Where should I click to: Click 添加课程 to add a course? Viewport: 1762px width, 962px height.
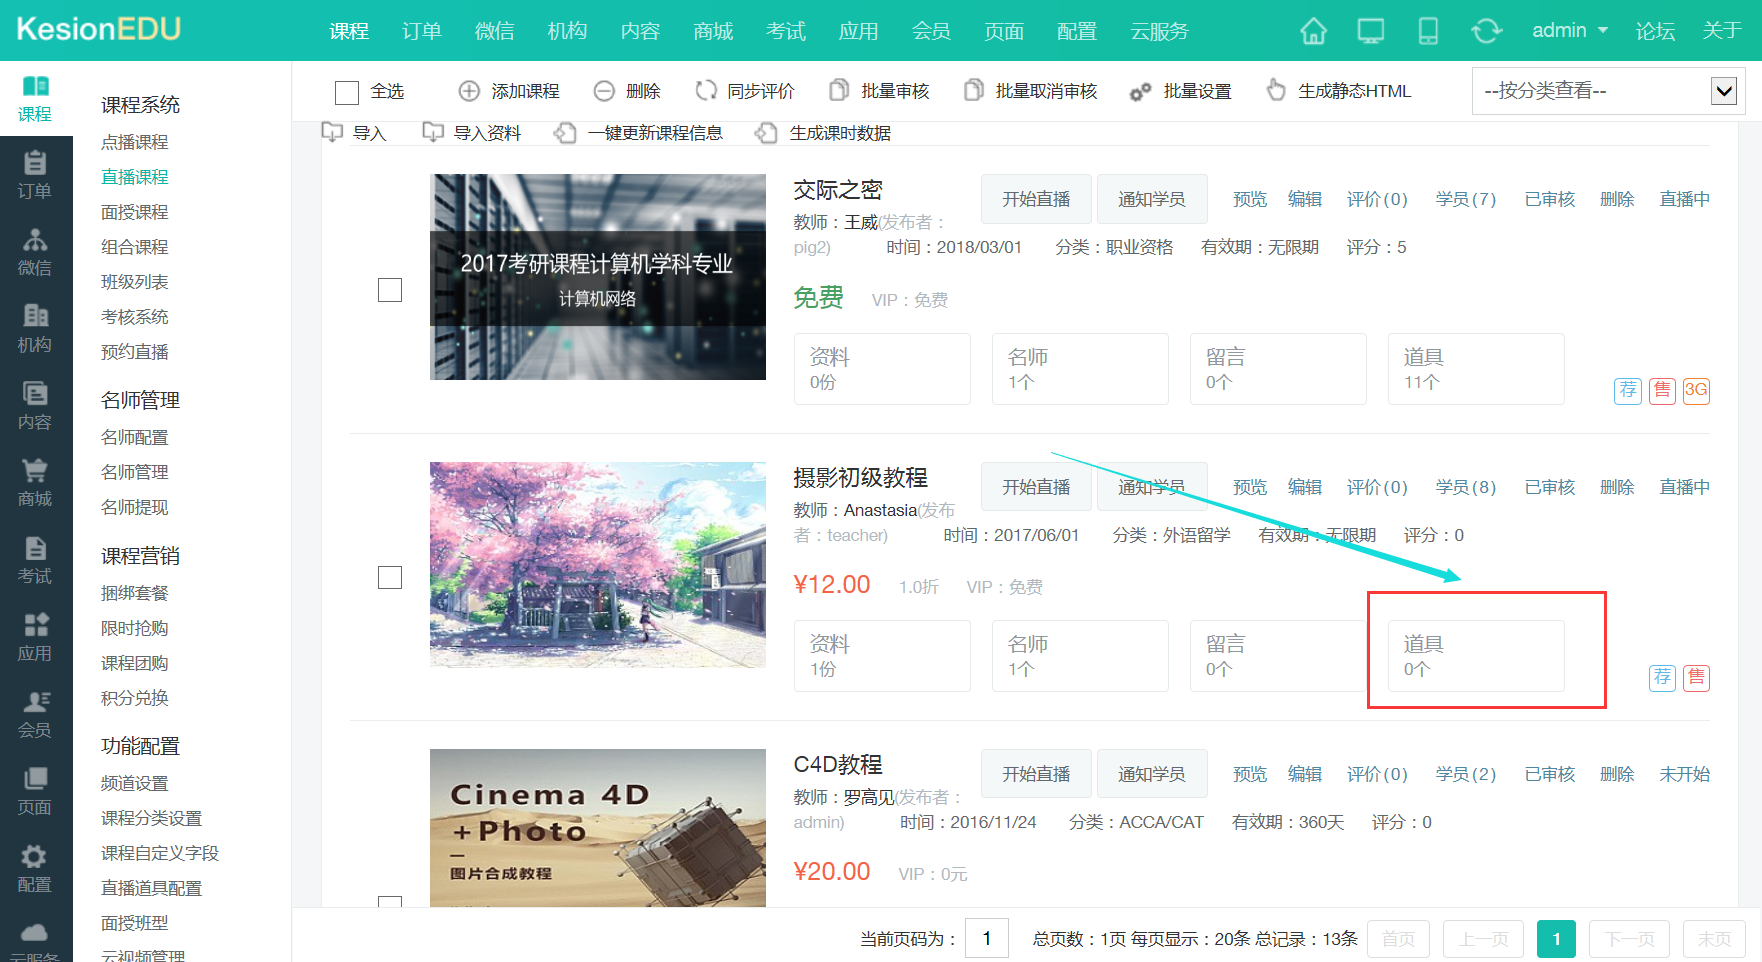[x=510, y=91]
